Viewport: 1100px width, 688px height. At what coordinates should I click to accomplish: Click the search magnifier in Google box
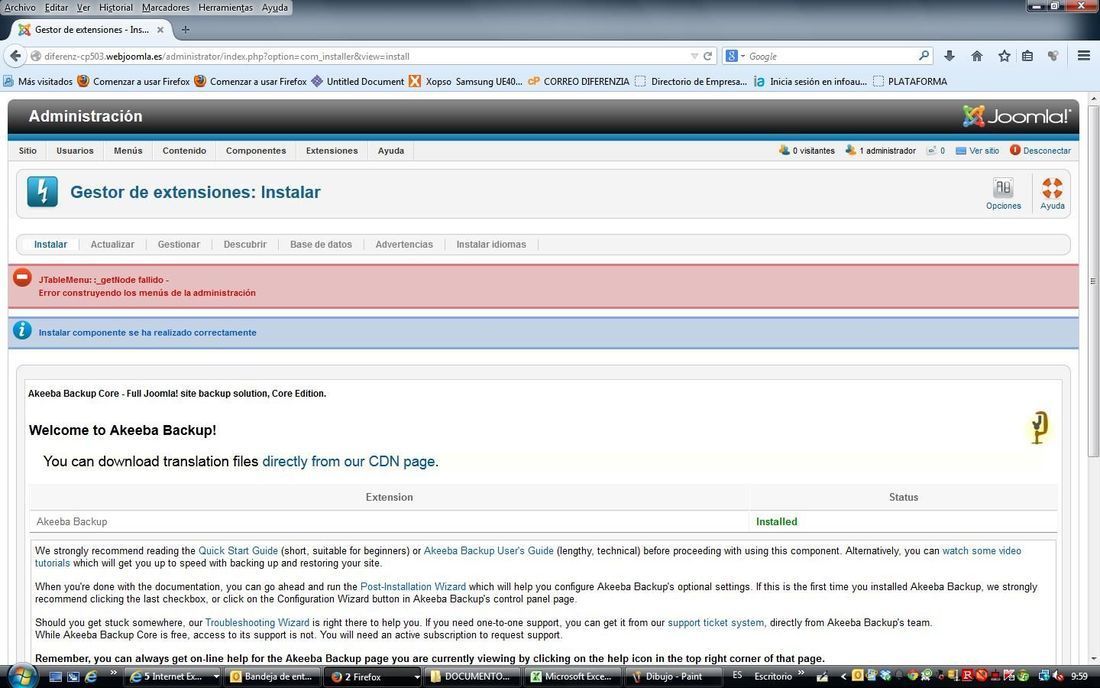(924, 55)
